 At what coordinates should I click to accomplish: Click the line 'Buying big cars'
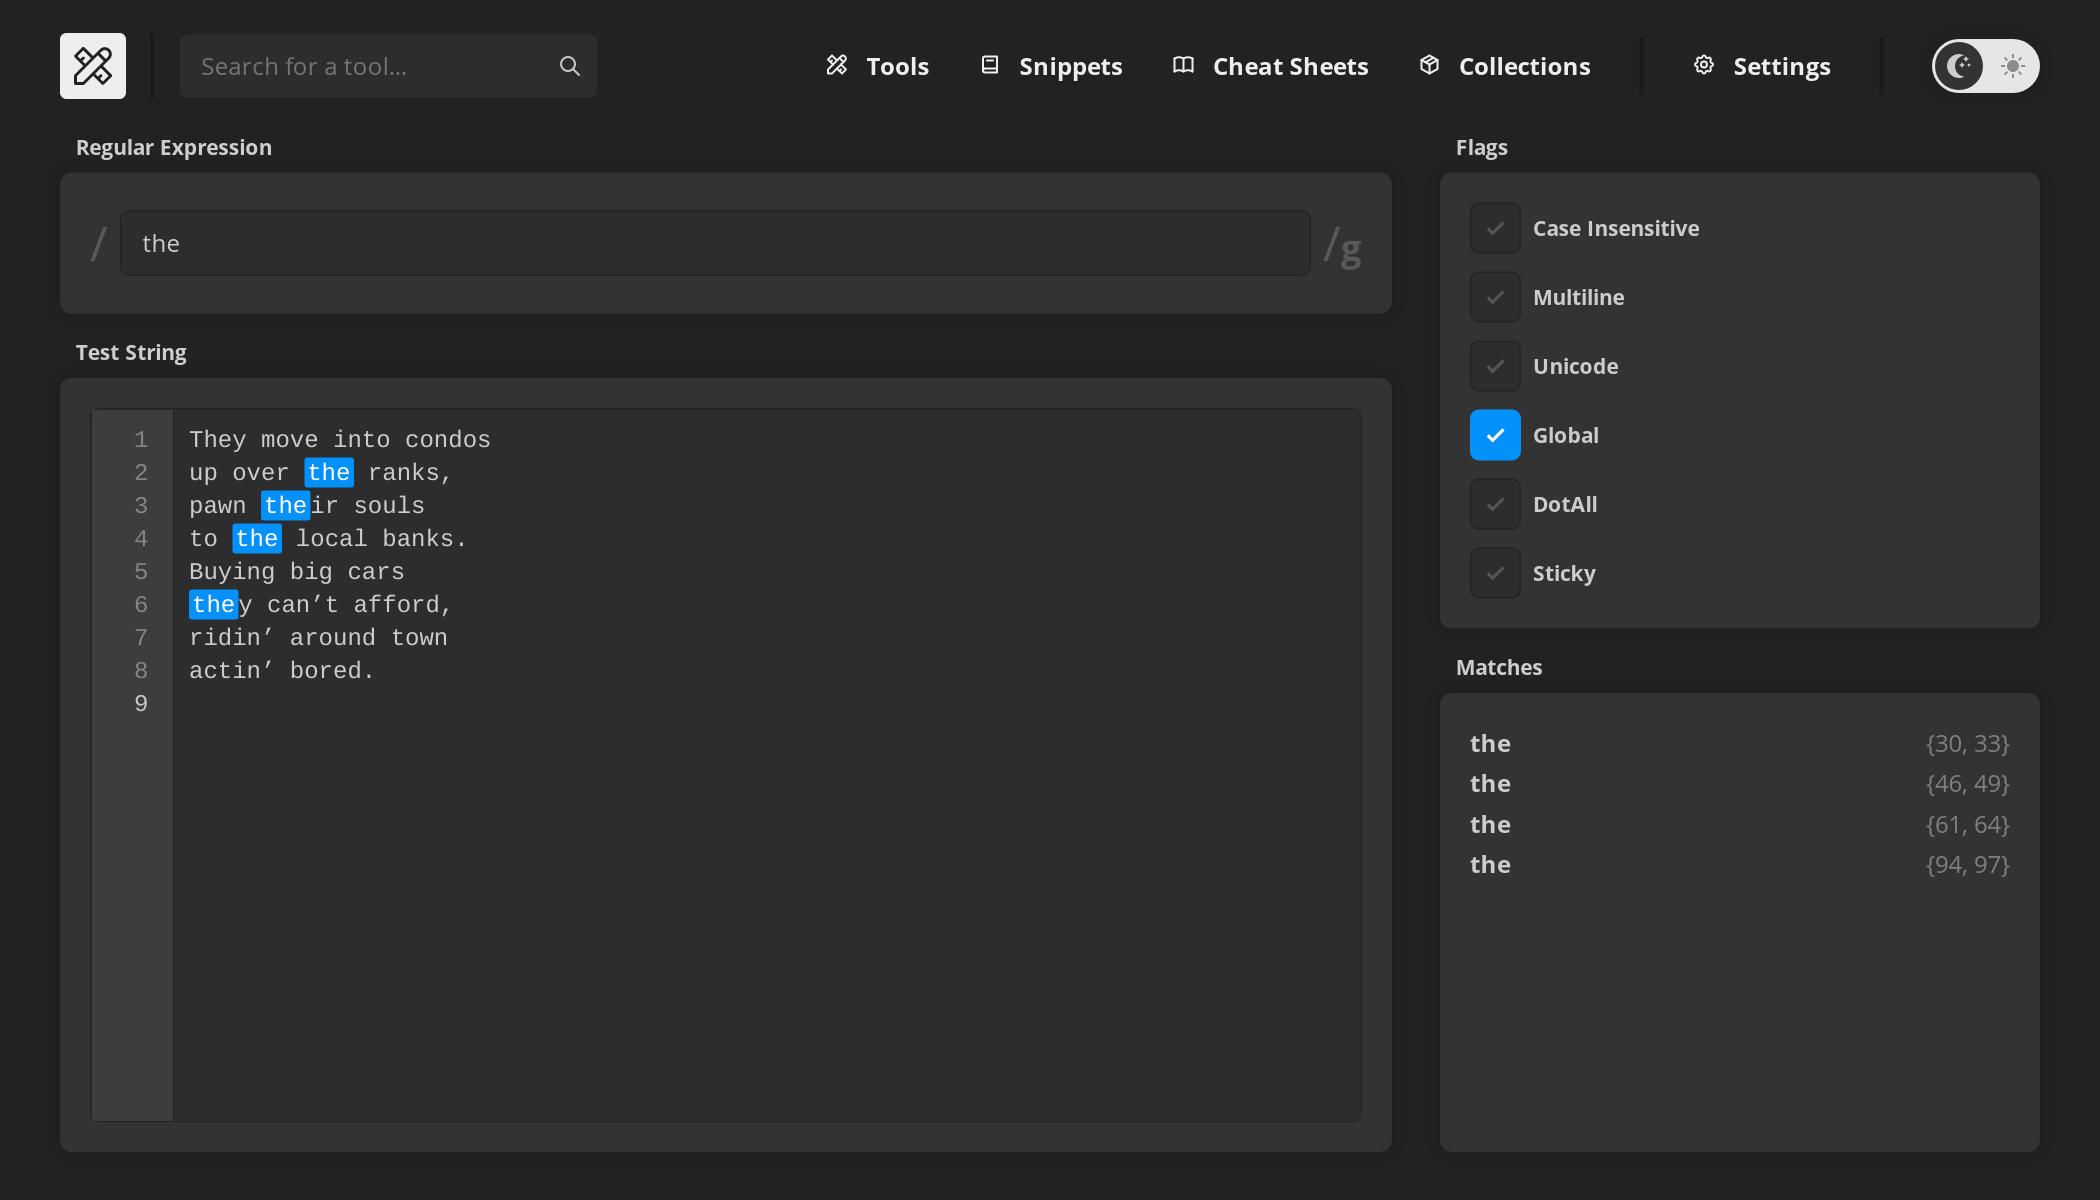pos(297,572)
